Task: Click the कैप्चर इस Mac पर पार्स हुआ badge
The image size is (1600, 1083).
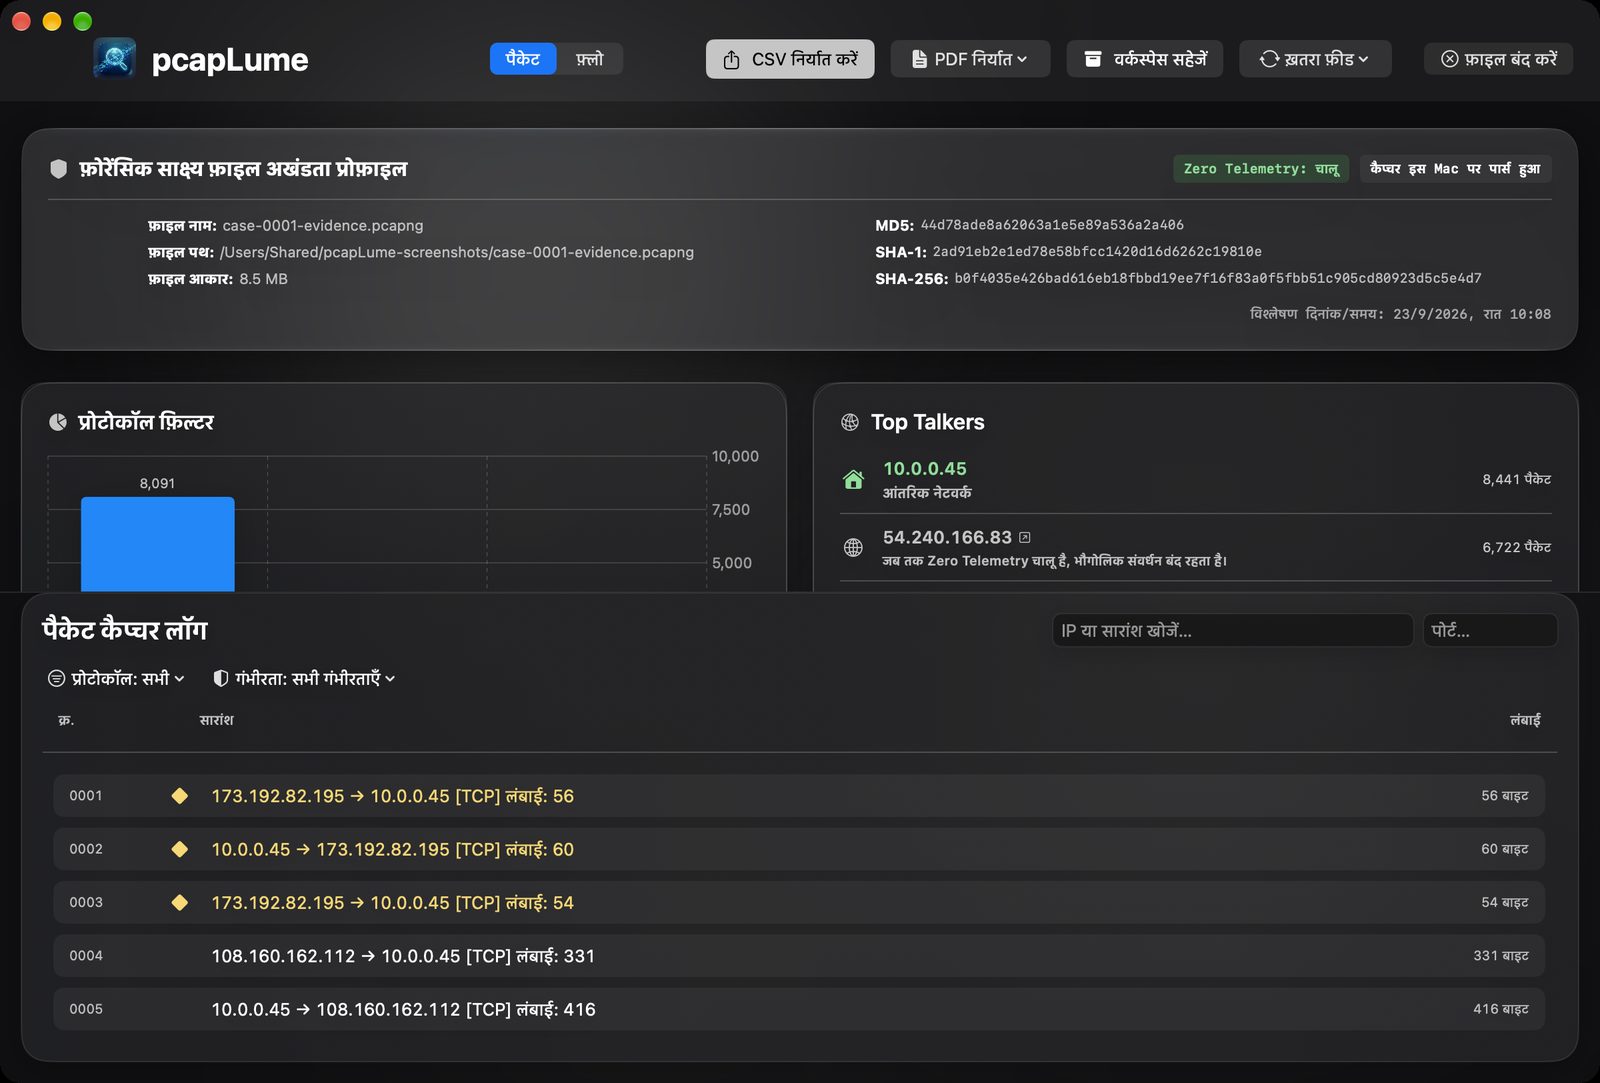Action: click(x=1455, y=169)
